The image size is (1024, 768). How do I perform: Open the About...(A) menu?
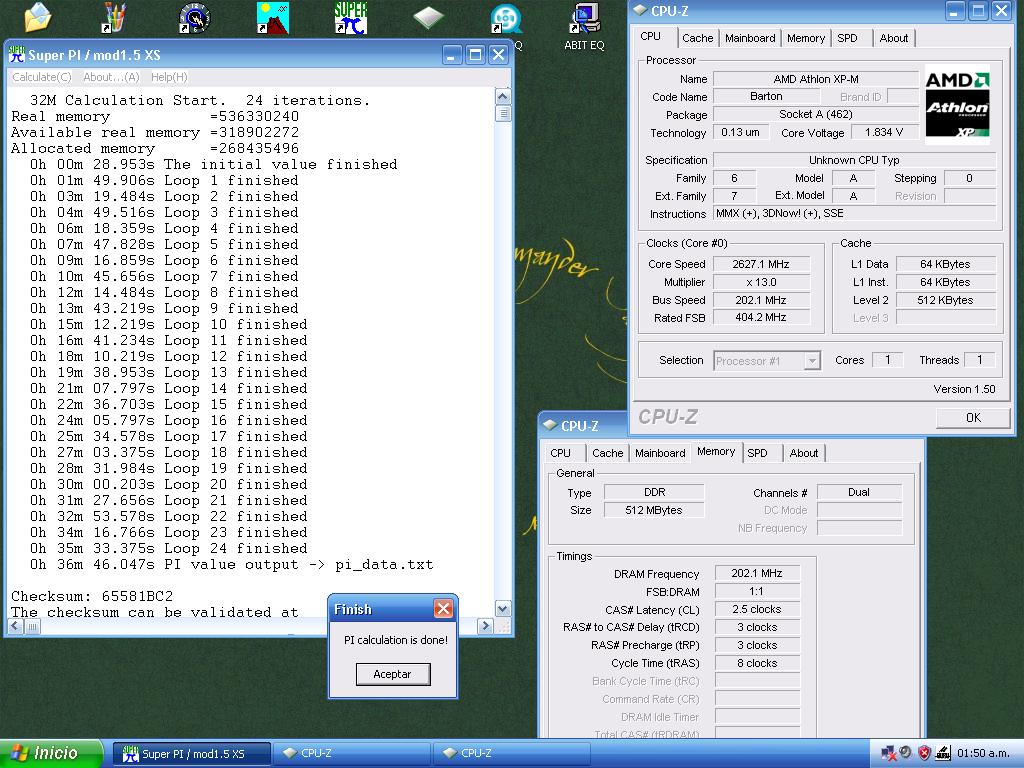click(x=111, y=77)
